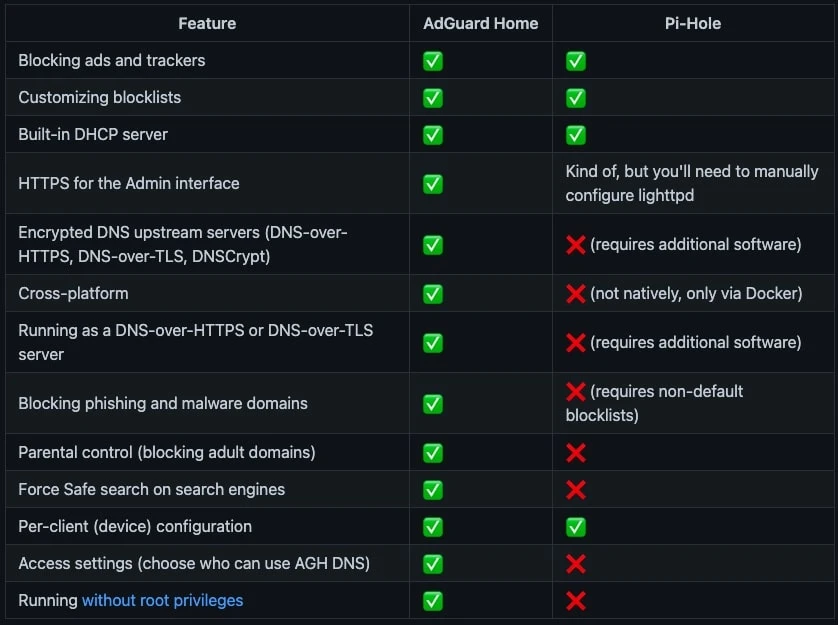
Task: Click AdGuard checkmark for Force Safe search
Action: [x=433, y=490]
